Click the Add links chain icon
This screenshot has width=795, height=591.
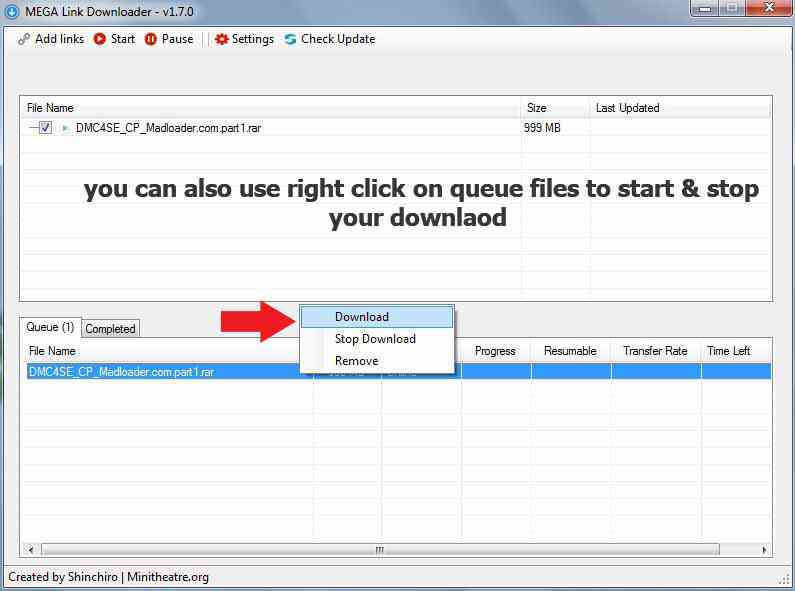pyautogui.click(x=23, y=39)
